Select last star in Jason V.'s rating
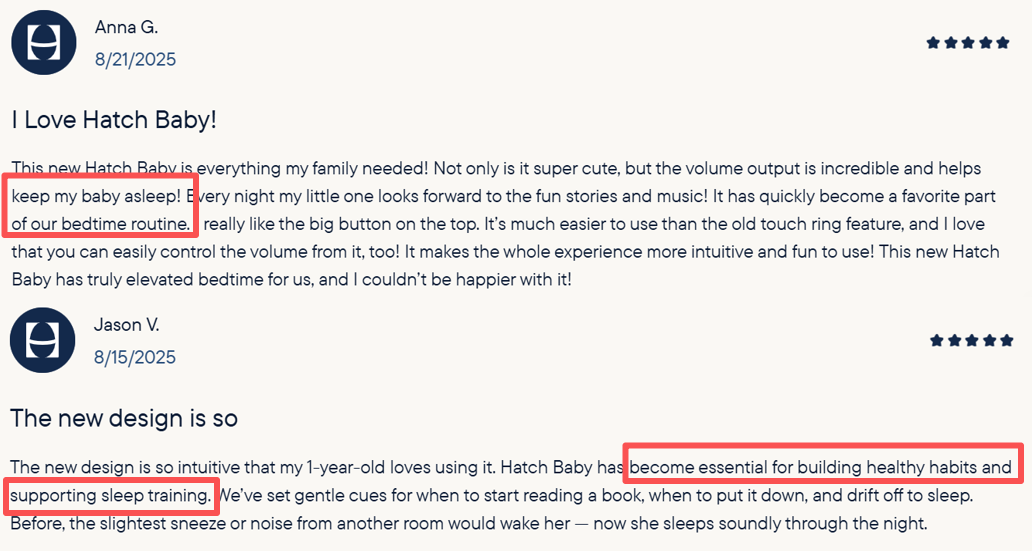Viewport: 1032px width, 551px height. tap(1006, 341)
